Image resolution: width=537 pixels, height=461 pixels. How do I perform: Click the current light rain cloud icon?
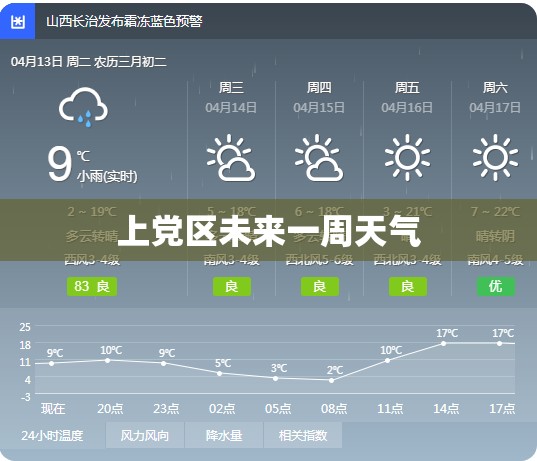pyautogui.click(x=84, y=107)
